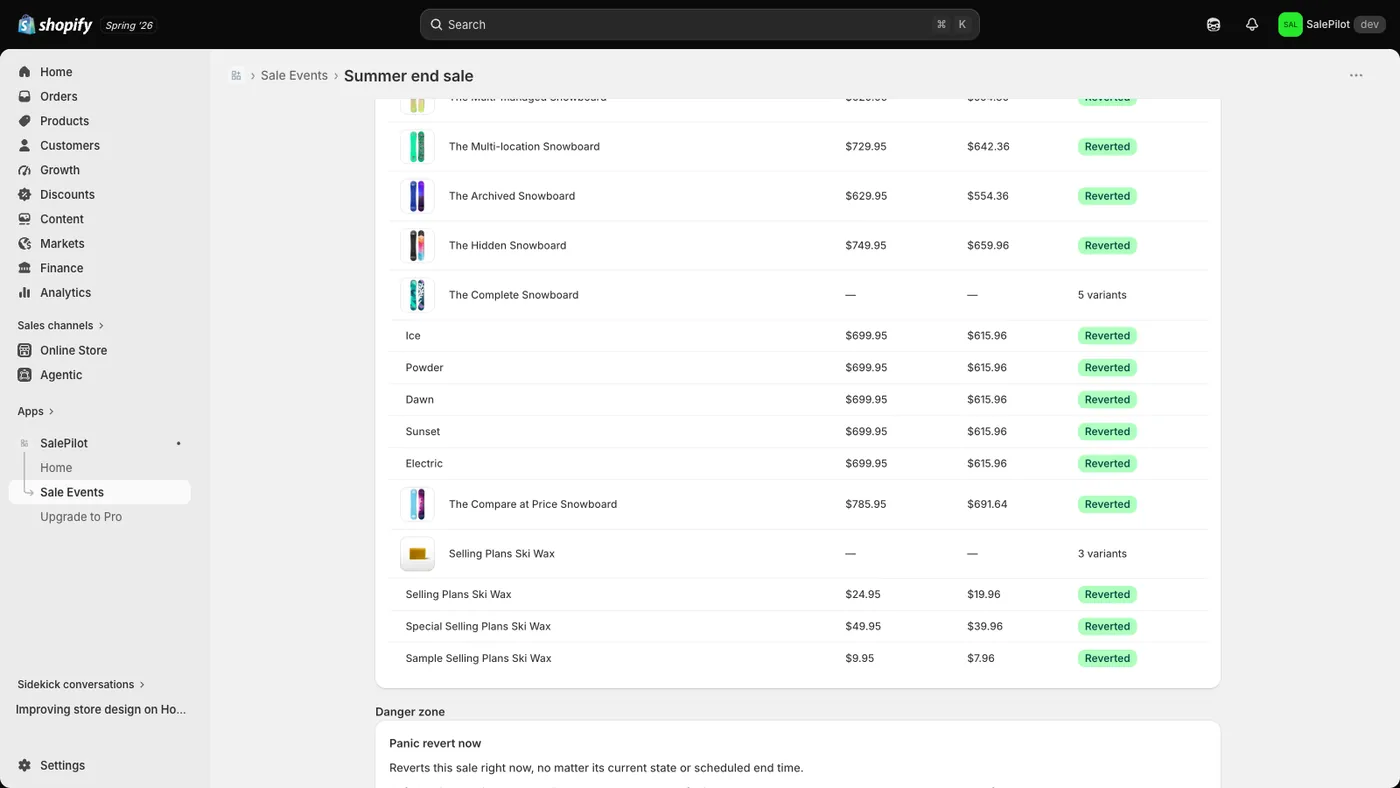Click the Orders icon in sidebar
This screenshot has height=788, width=1400.
[x=25, y=97]
